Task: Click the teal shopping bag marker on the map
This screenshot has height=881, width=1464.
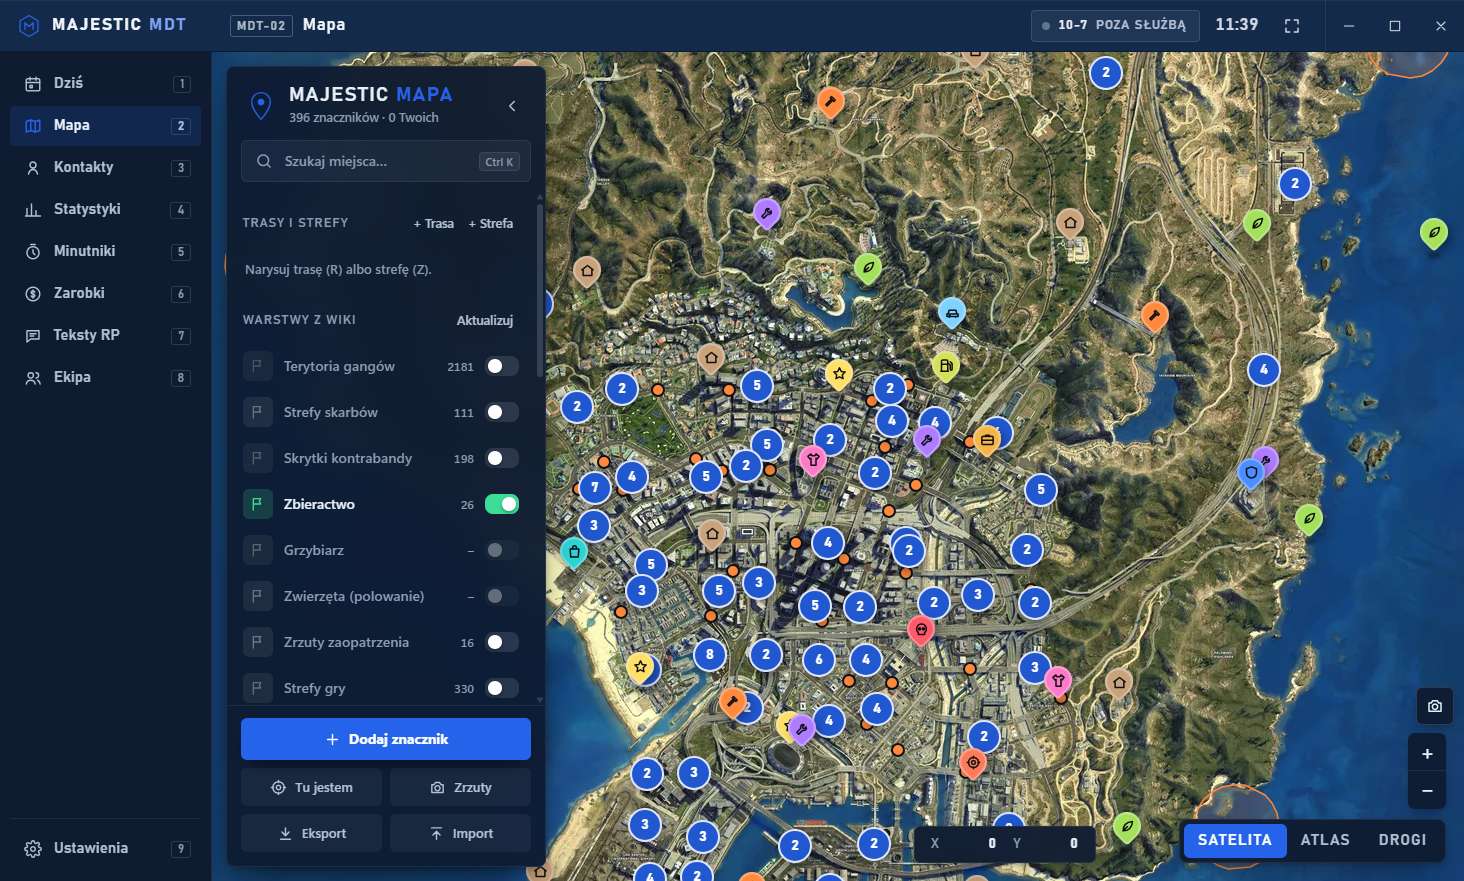Action: [573, 551]
